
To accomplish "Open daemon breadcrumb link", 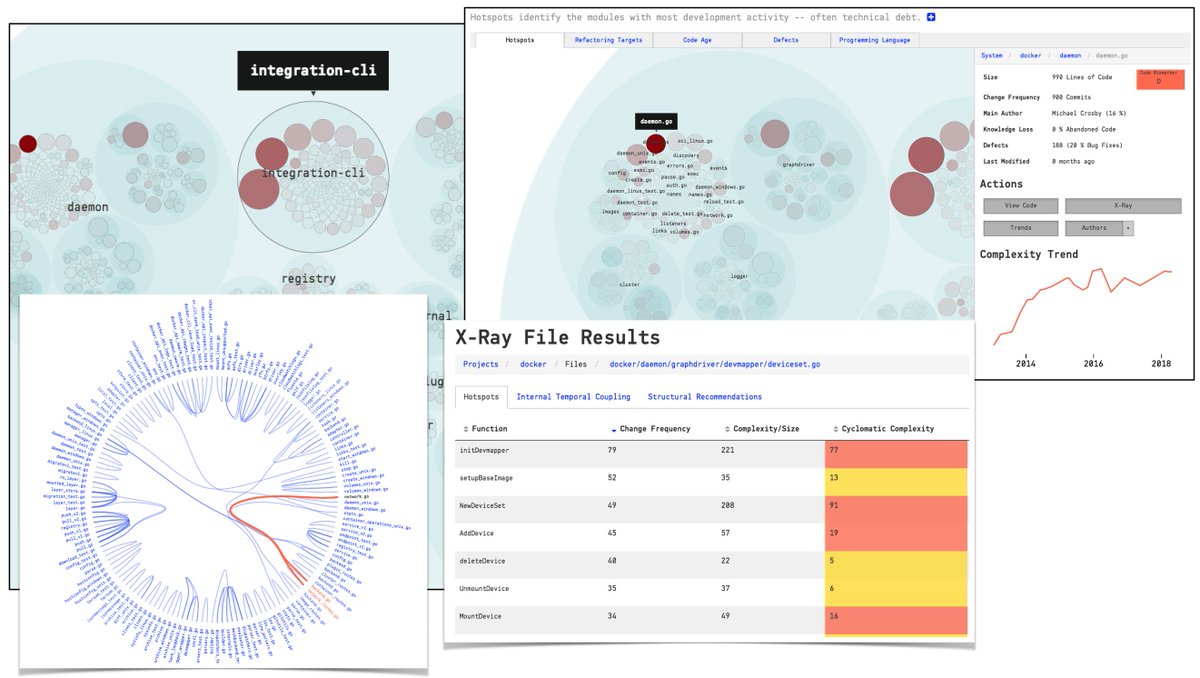I will (1070, 56).
